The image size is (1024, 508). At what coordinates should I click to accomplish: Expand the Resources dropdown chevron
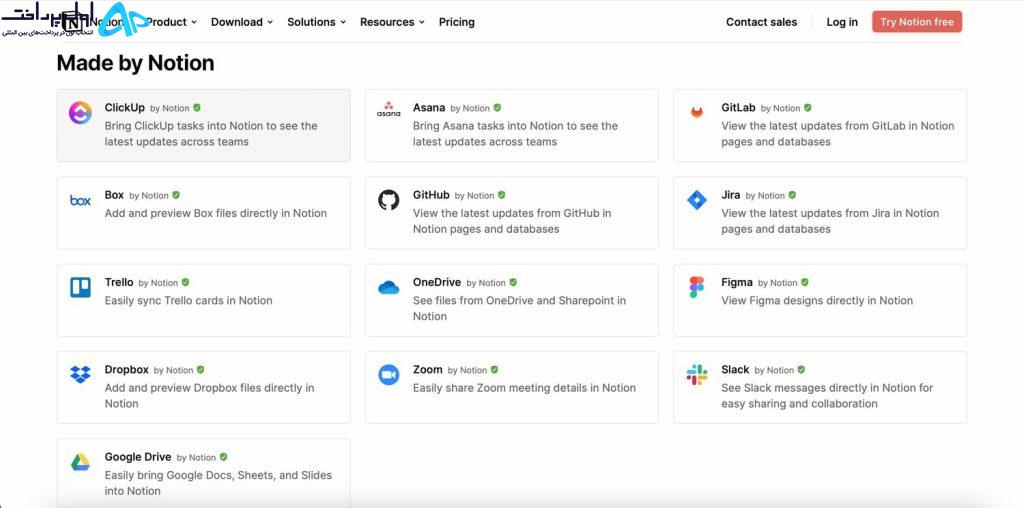(x=422, y=22)
